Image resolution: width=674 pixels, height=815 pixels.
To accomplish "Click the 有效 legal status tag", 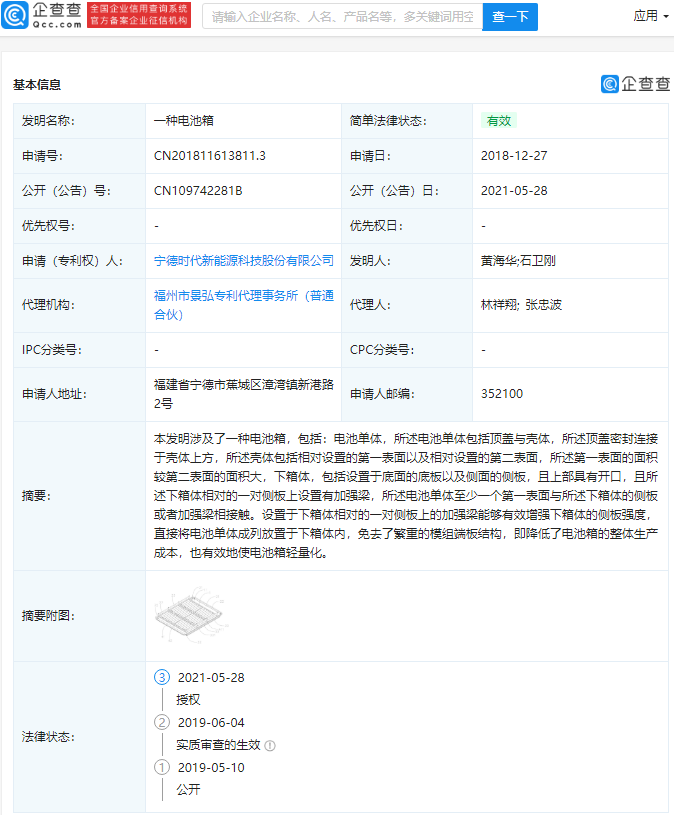I will coord(498,120).
